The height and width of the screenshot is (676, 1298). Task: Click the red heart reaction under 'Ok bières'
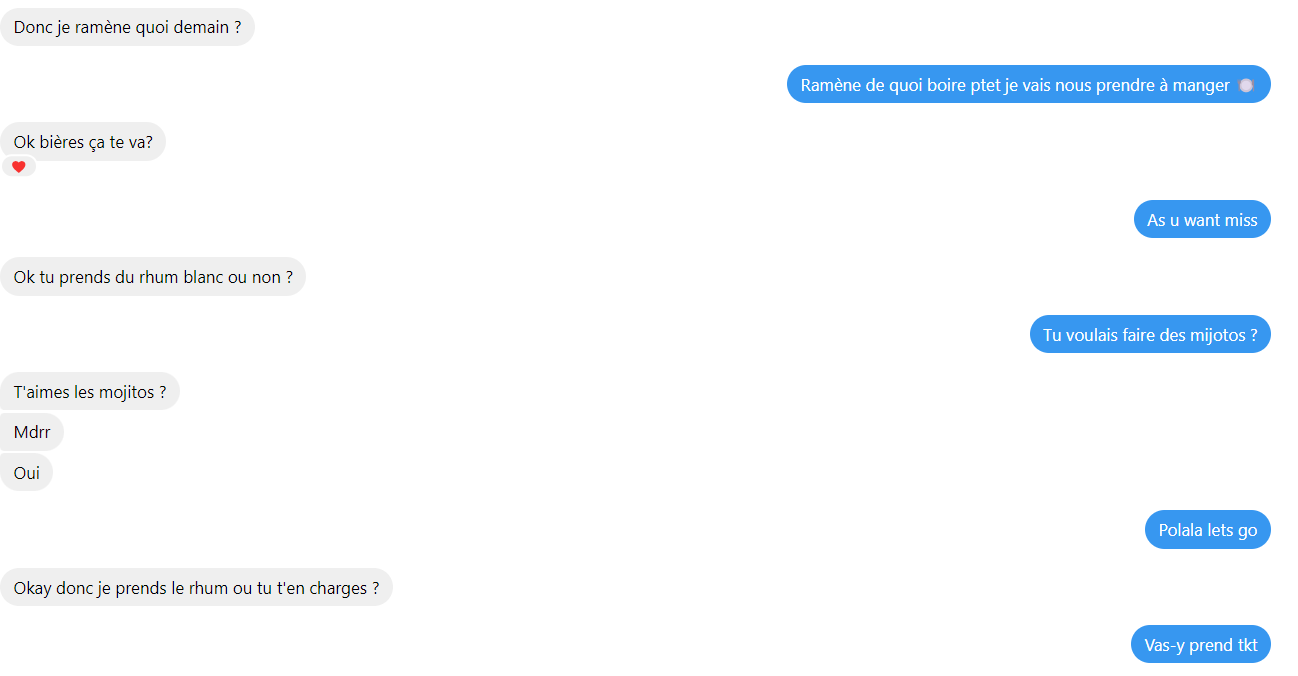(x=18, y=167)
